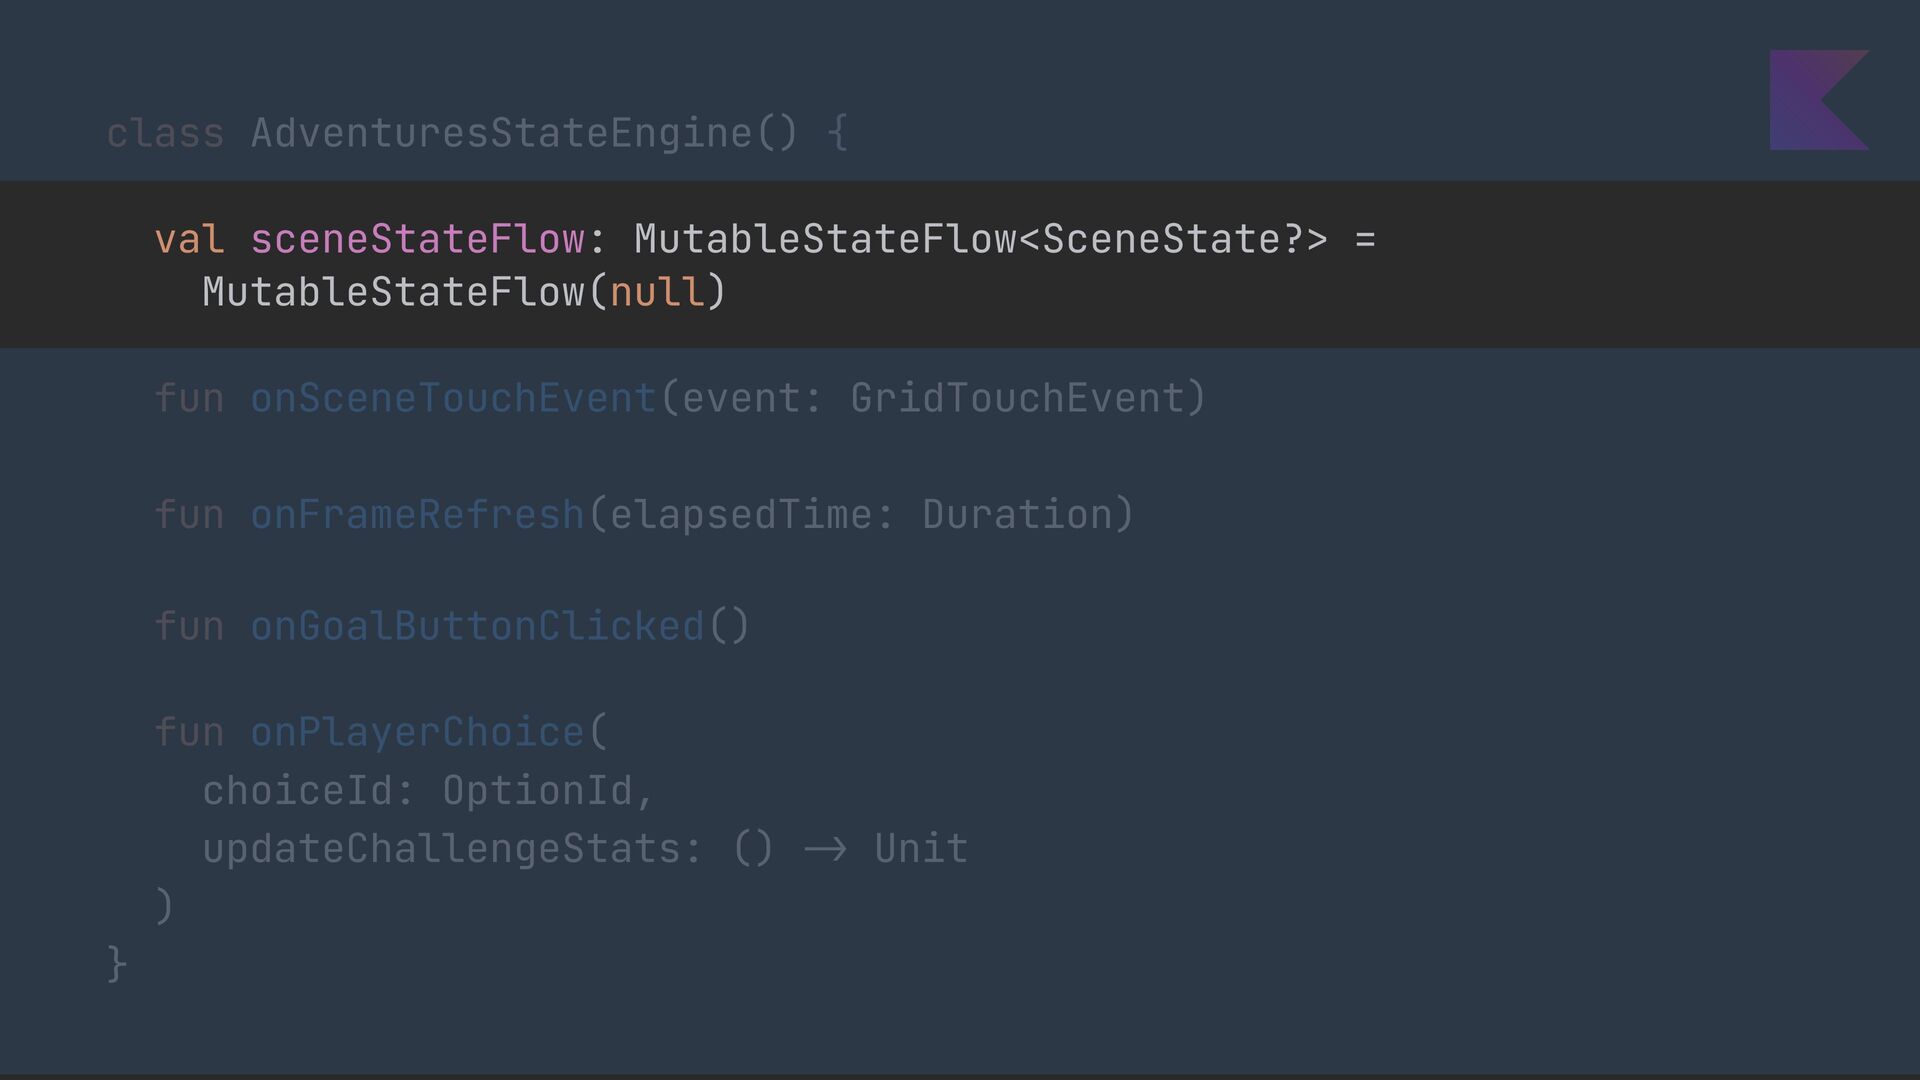
Task: Click the OptionId type
Action: coord(537,791)
